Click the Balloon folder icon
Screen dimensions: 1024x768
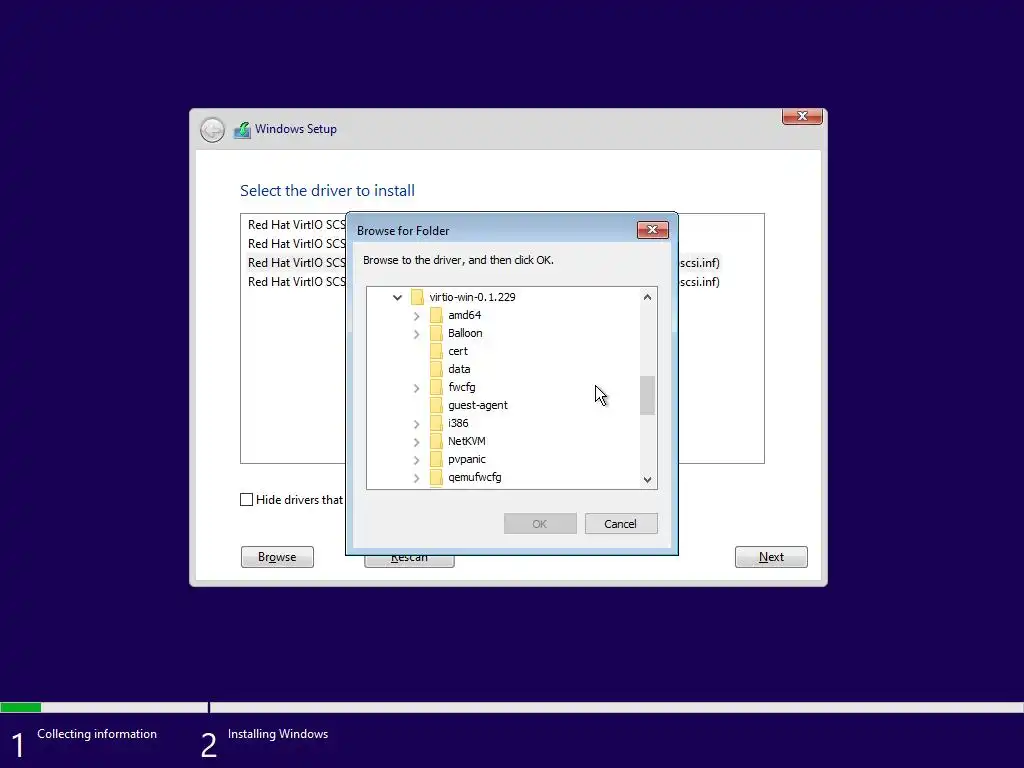point(436,333)
